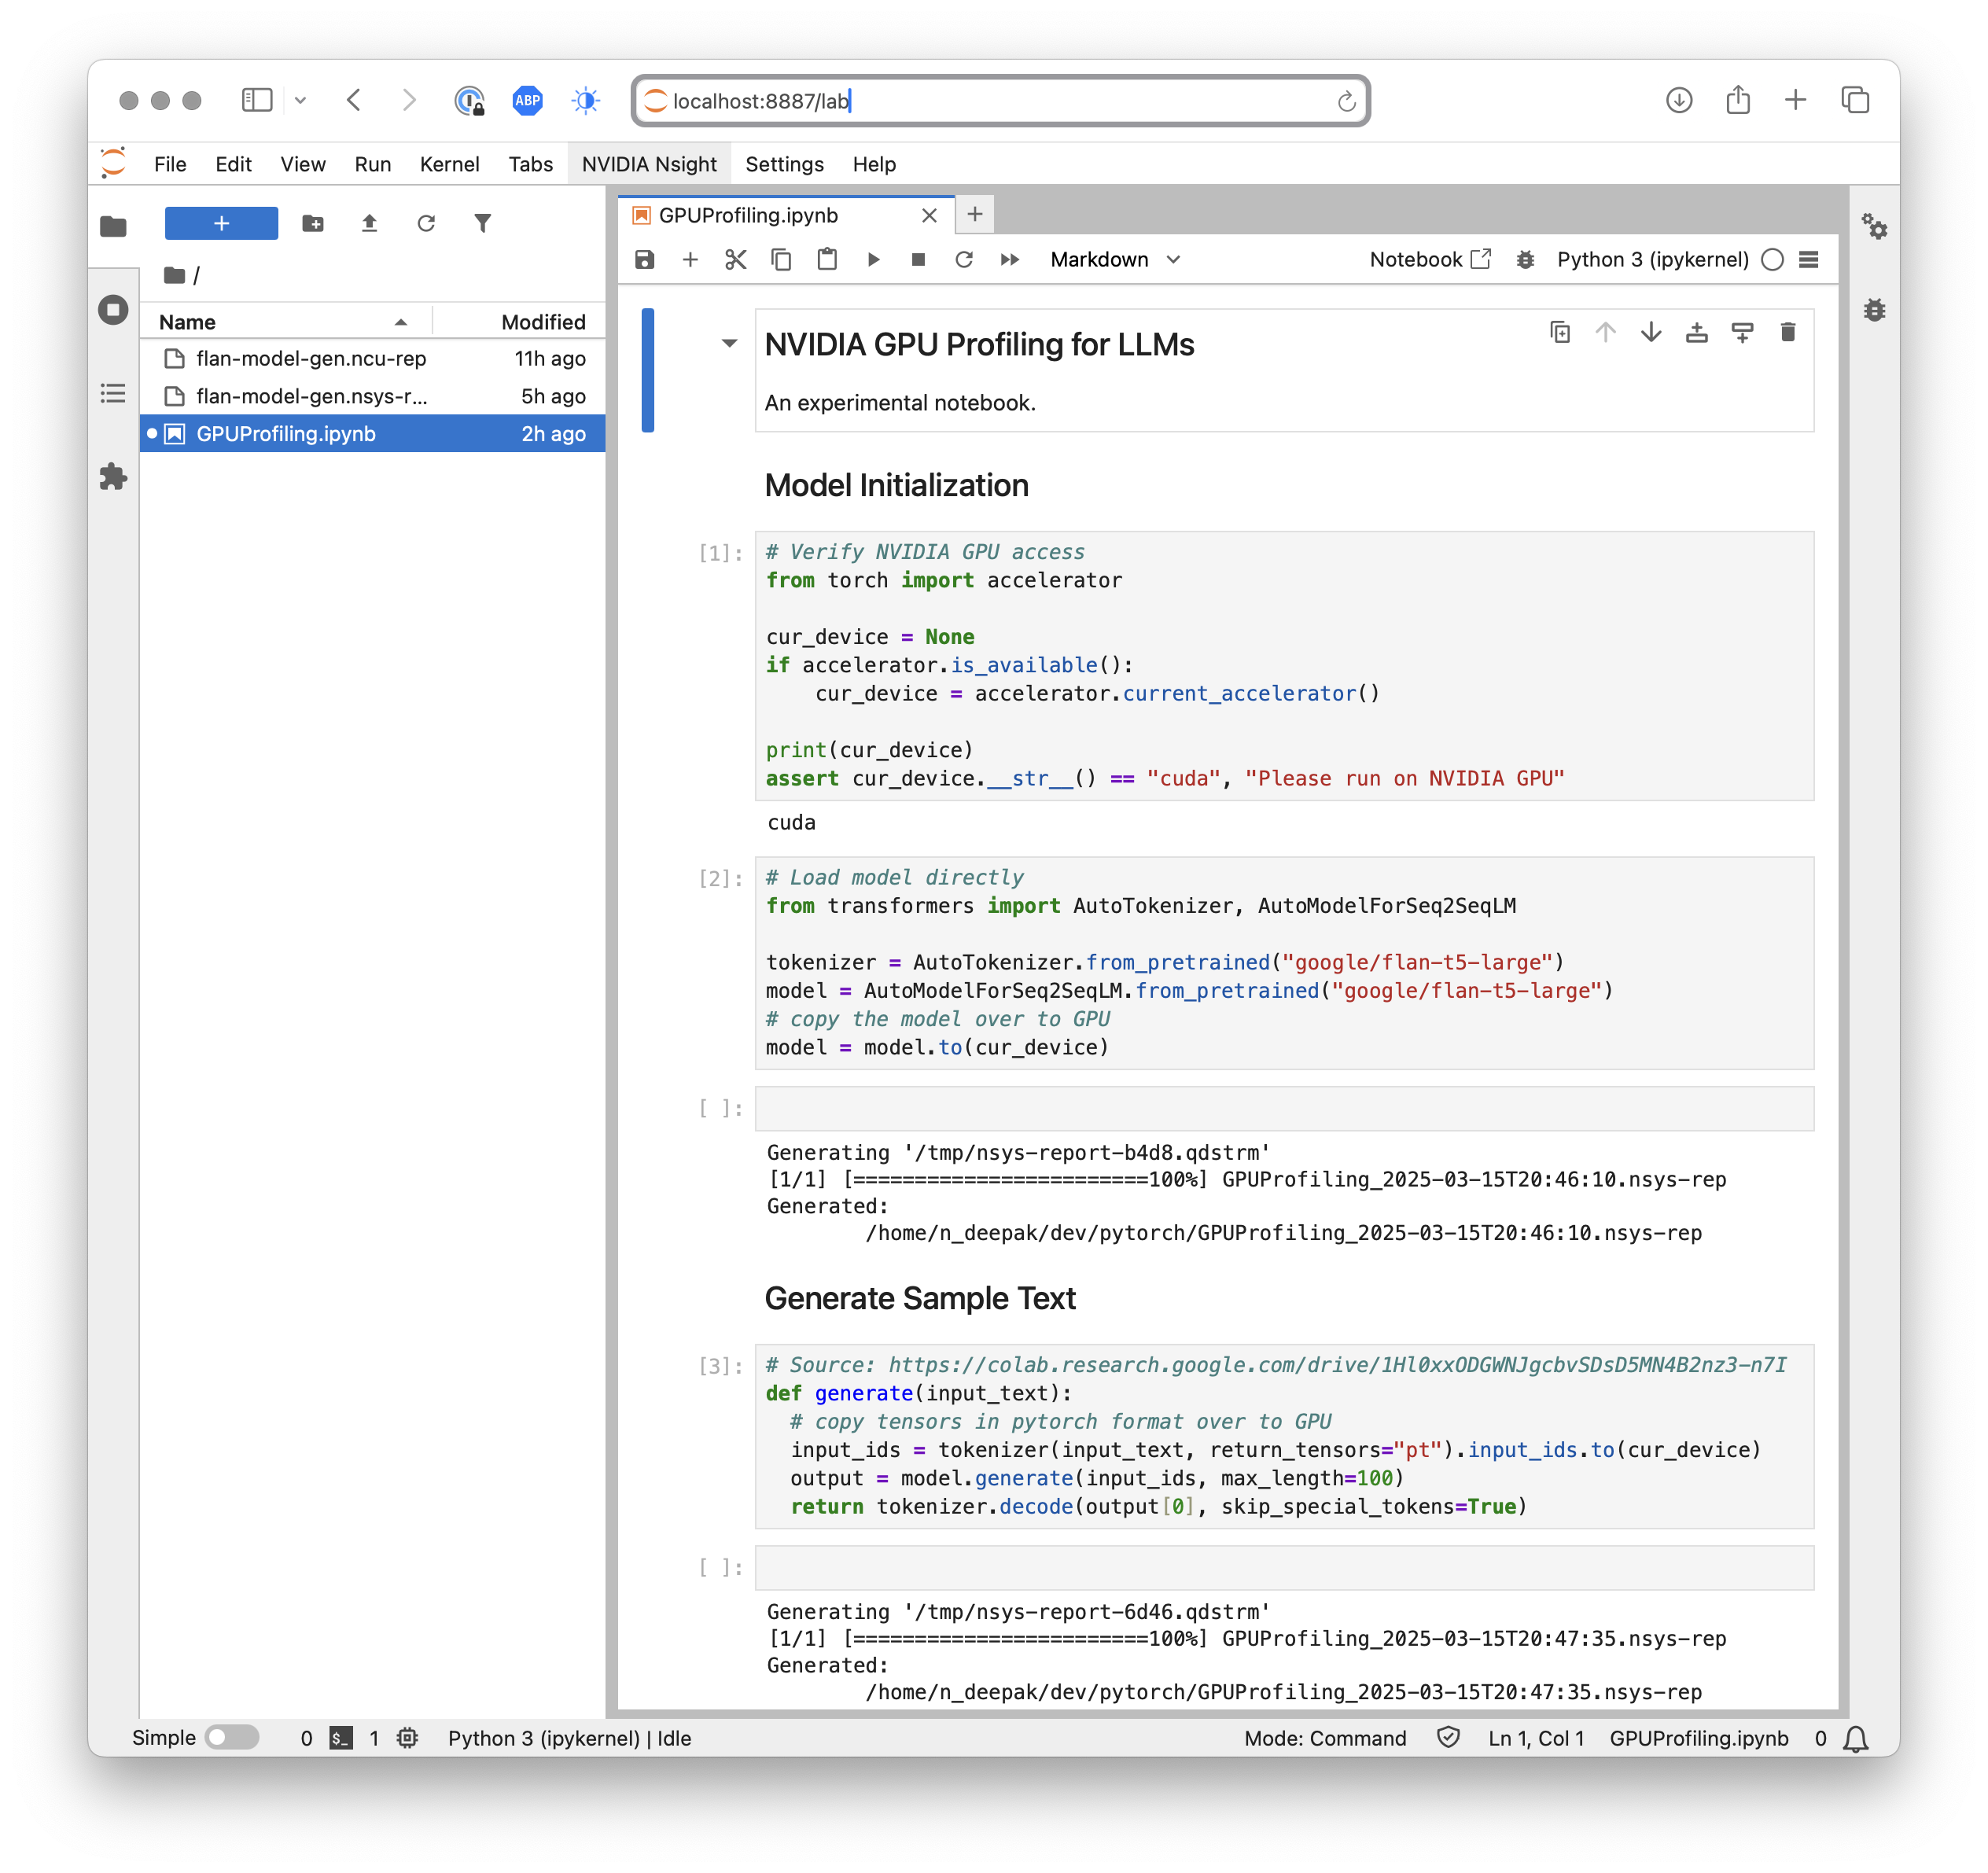The height and width of the screenshot is (1873, 1988).
Task: Click the terminals count icon in status bar
Action: coord(341,1738)
